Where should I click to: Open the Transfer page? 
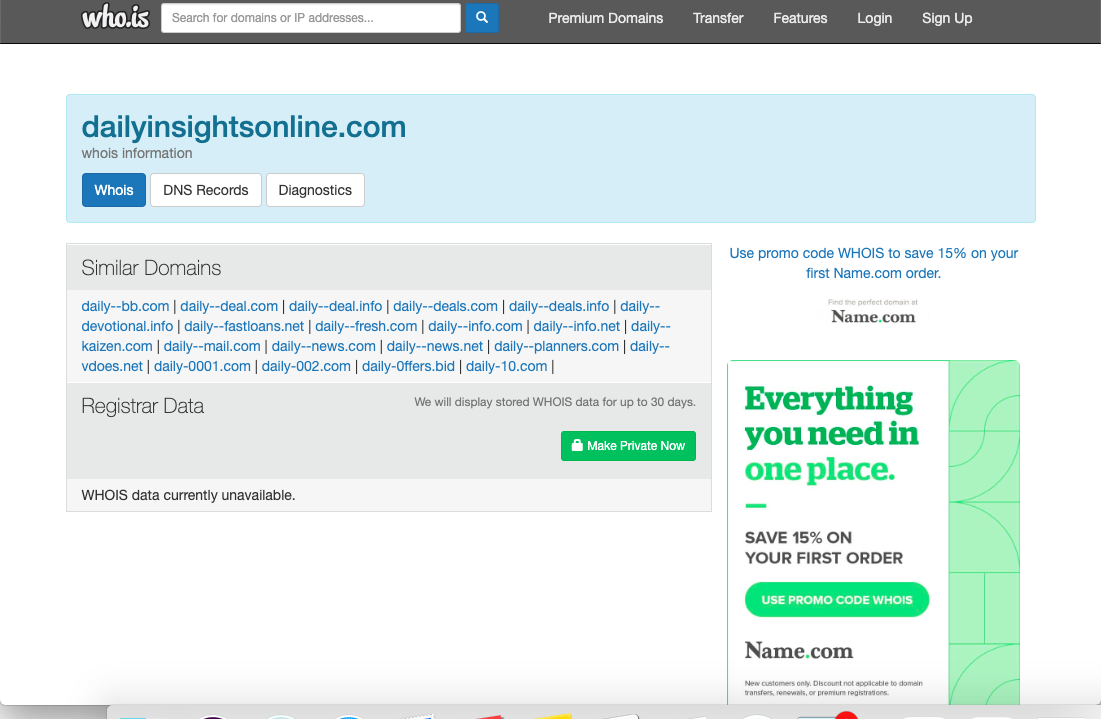[718, 18]
